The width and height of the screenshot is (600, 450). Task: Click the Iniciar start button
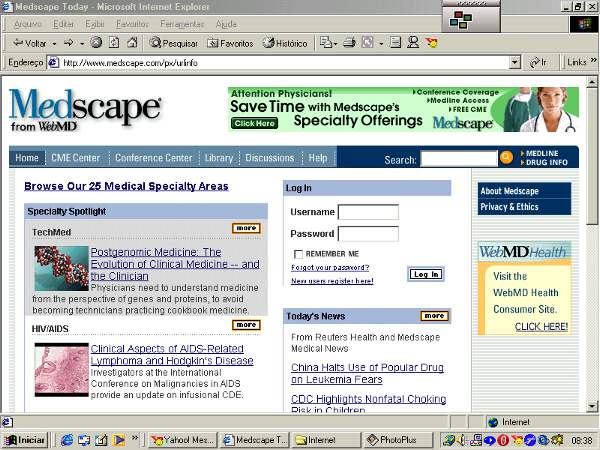pos(24,440)
